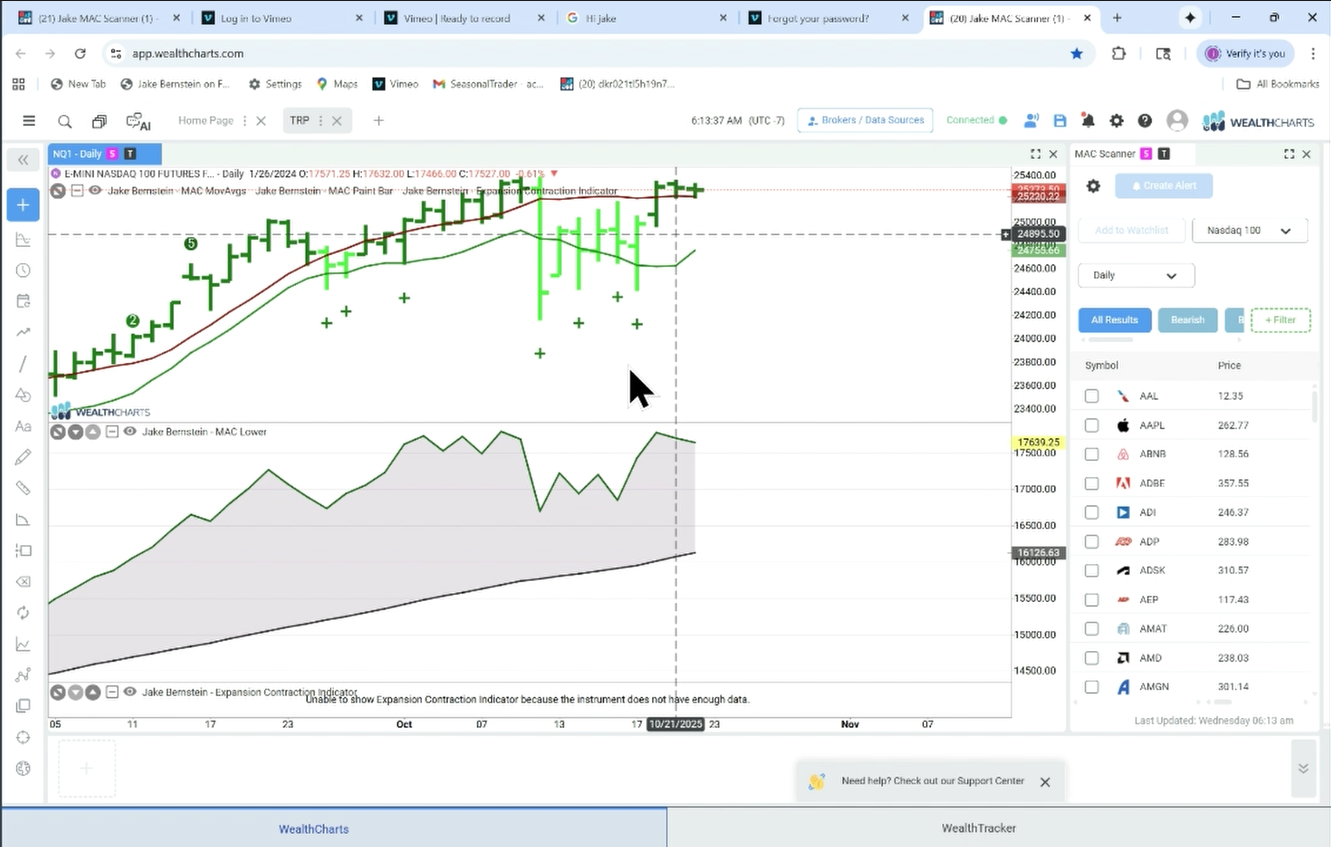Click the eraser delete drawings icon
Image resolution: width=1331 pixels, height=847 pixels.
[23, 582]
